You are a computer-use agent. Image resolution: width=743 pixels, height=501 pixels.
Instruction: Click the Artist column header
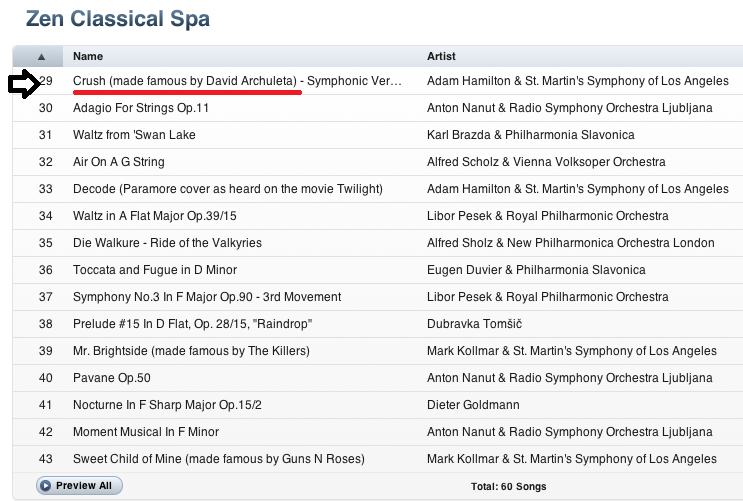pos(441,57)
